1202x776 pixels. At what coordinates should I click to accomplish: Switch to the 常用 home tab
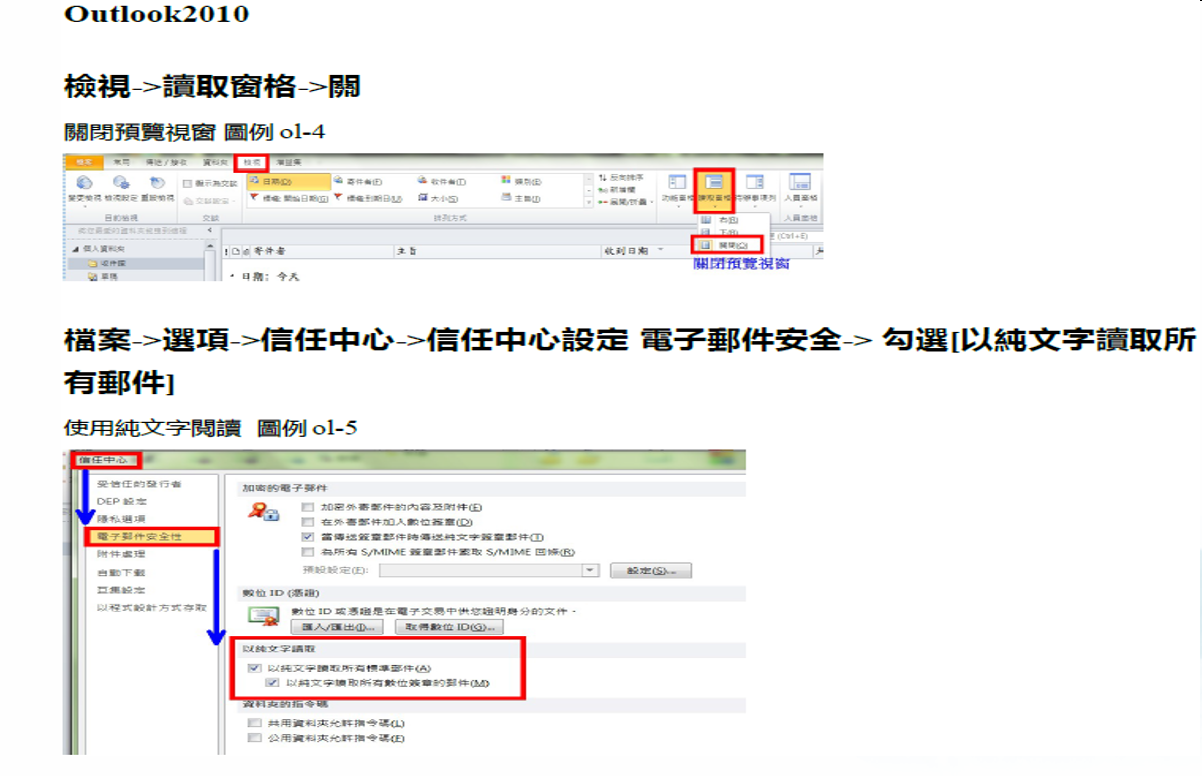[x=121, y=161]
